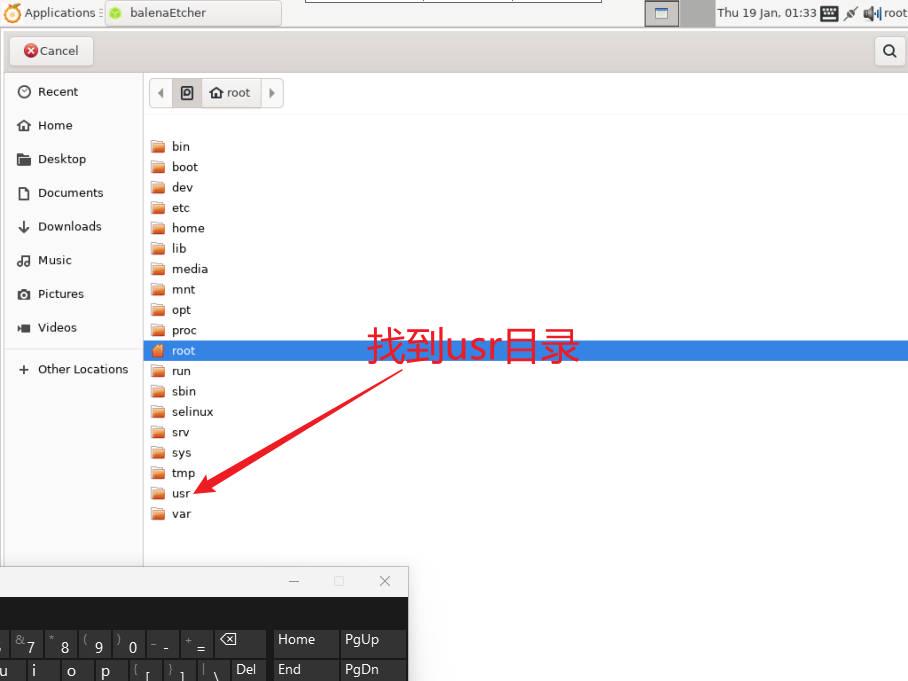
Task: Click the balenaEtcher taskbar button
Action: pos(193,13)
